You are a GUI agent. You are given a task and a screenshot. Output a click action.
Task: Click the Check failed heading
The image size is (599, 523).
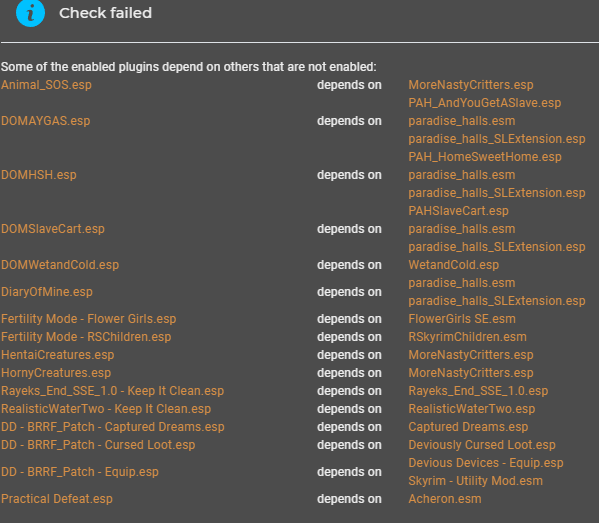pyautogui.click(x=105, y=13)
